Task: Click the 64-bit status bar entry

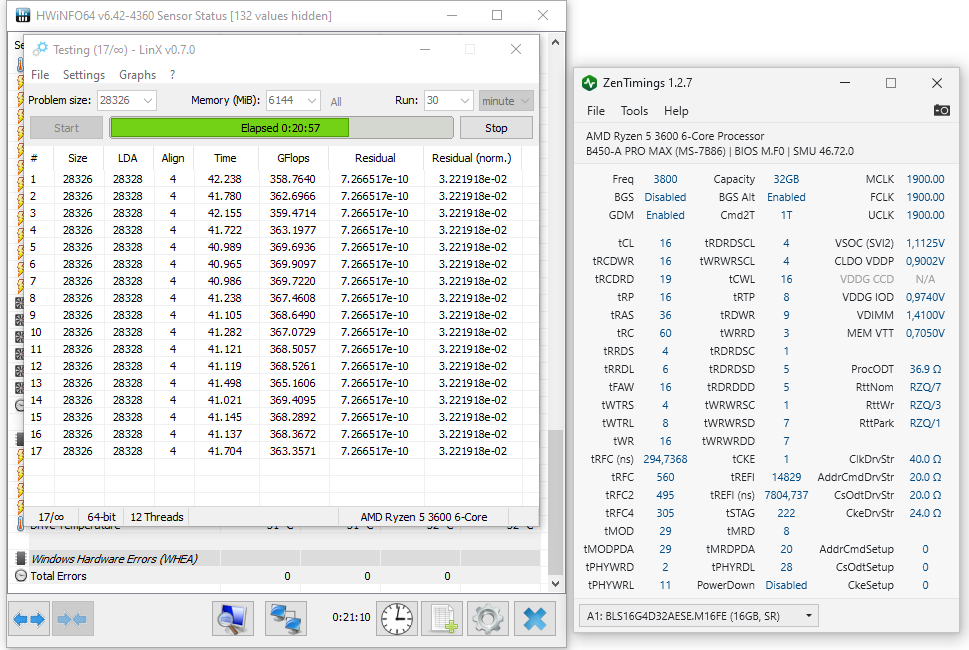Action: click(101, 517)
